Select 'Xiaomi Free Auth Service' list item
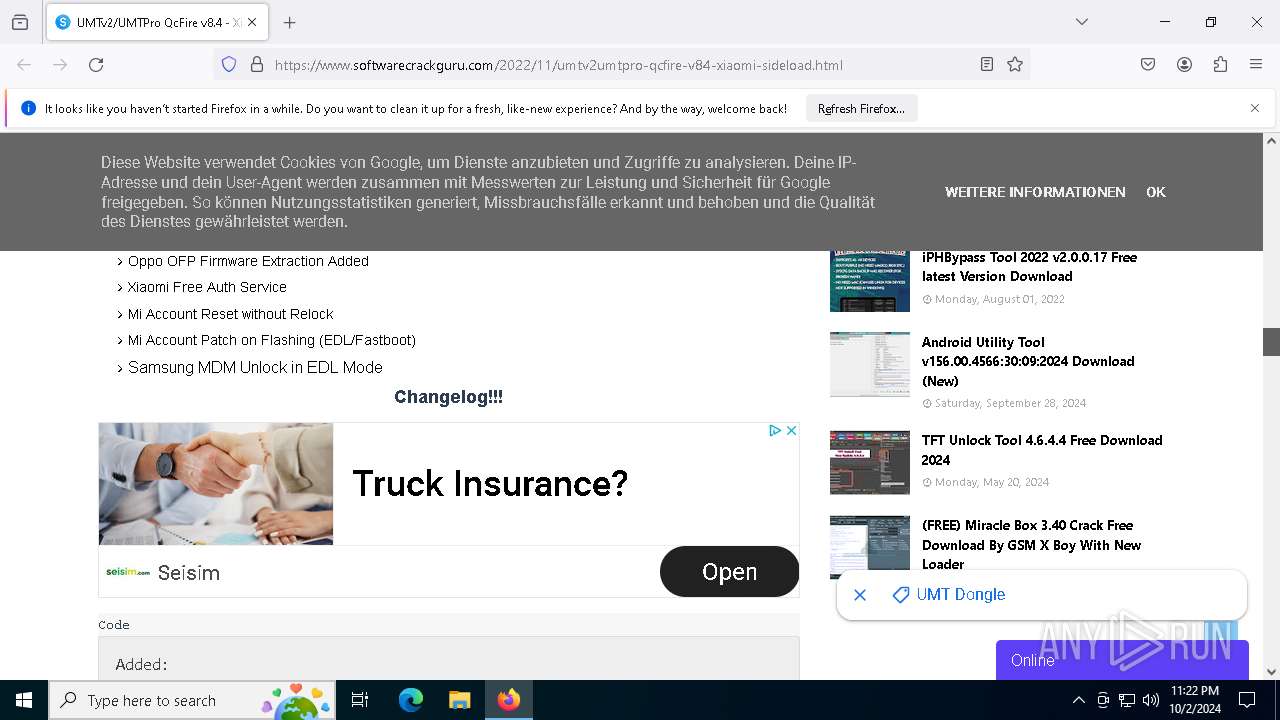 [x=207, y=287]
